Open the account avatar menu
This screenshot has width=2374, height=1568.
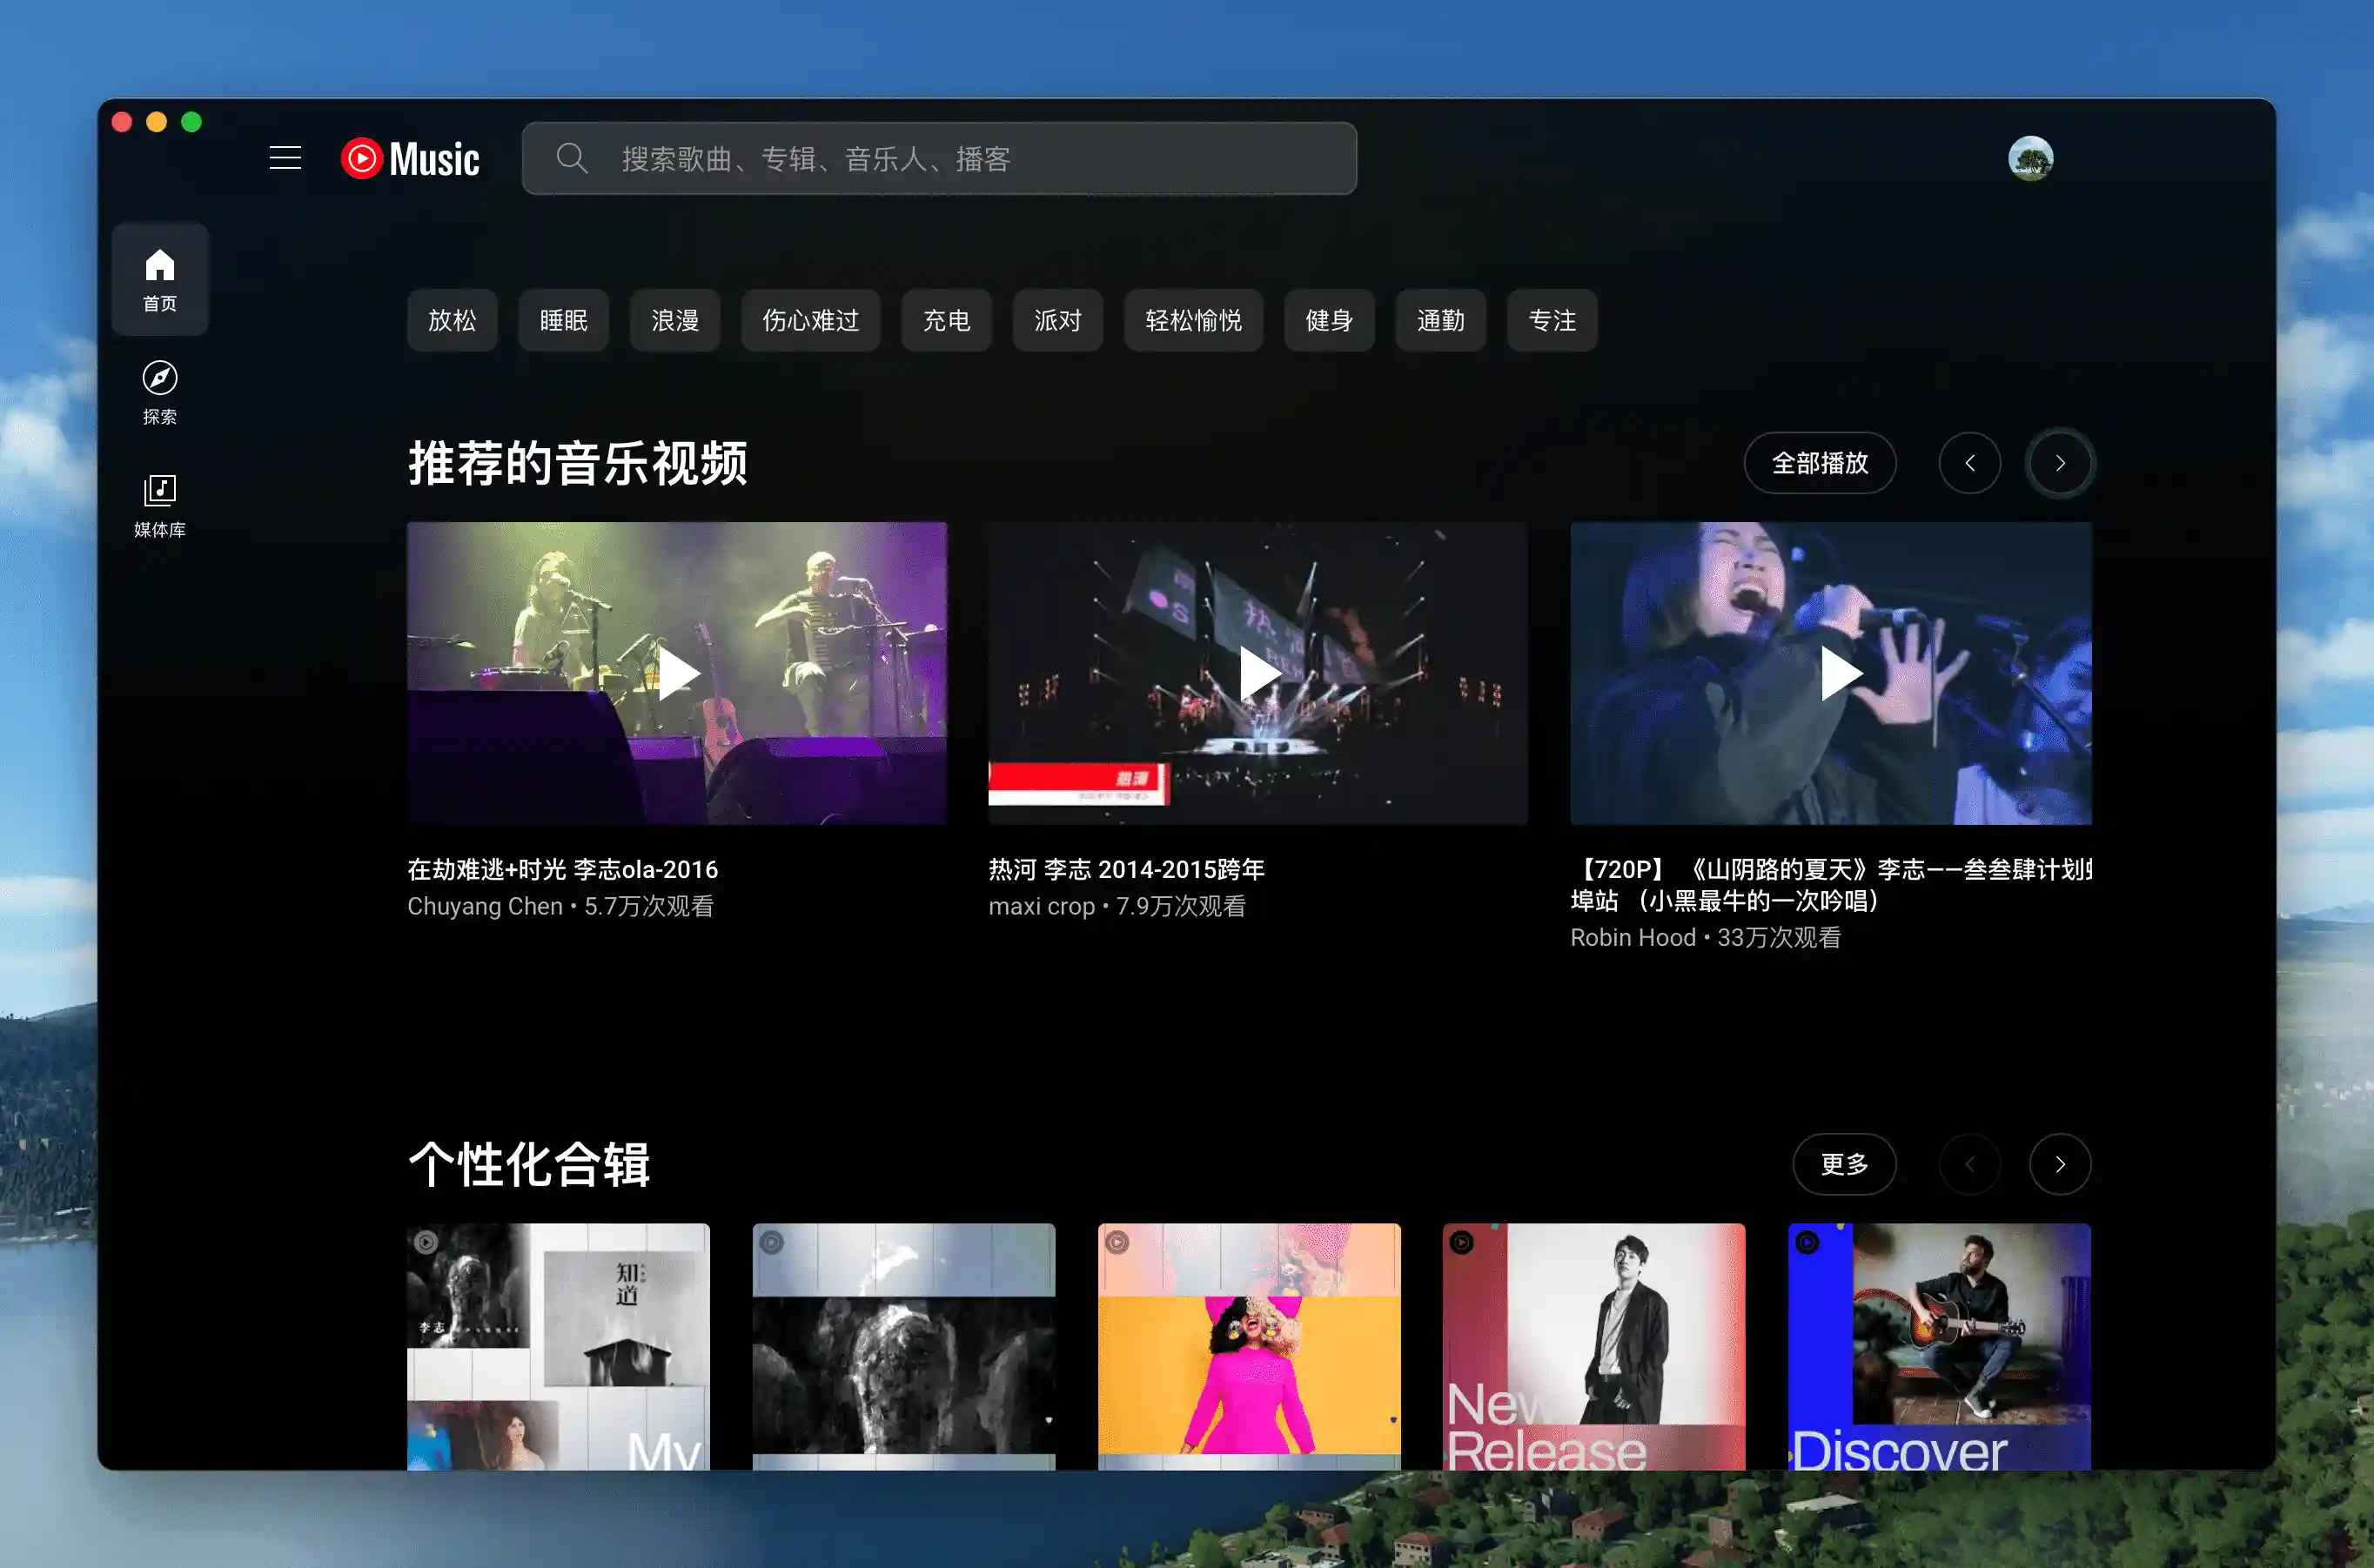click(2030, 158)
